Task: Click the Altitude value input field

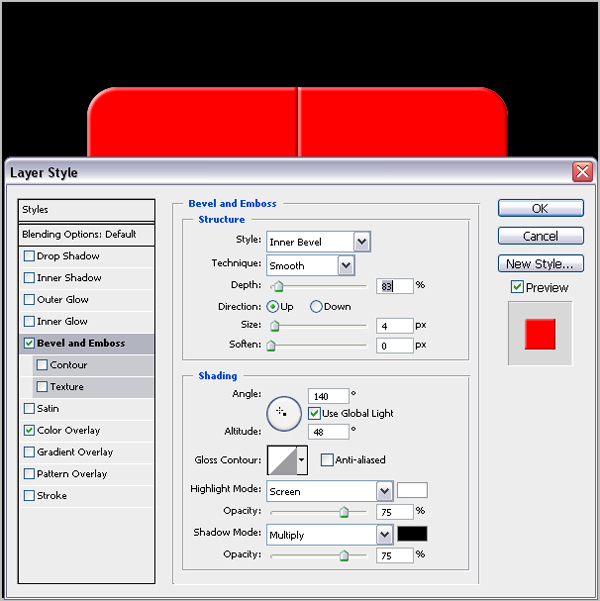Action: [329, 432]
